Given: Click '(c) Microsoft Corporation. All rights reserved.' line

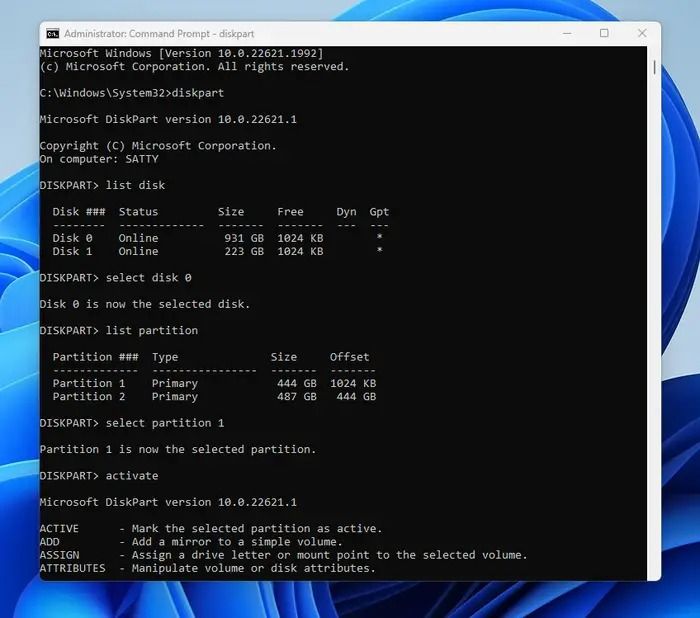Looking at the screenshot, I should (x=194, y=67).
